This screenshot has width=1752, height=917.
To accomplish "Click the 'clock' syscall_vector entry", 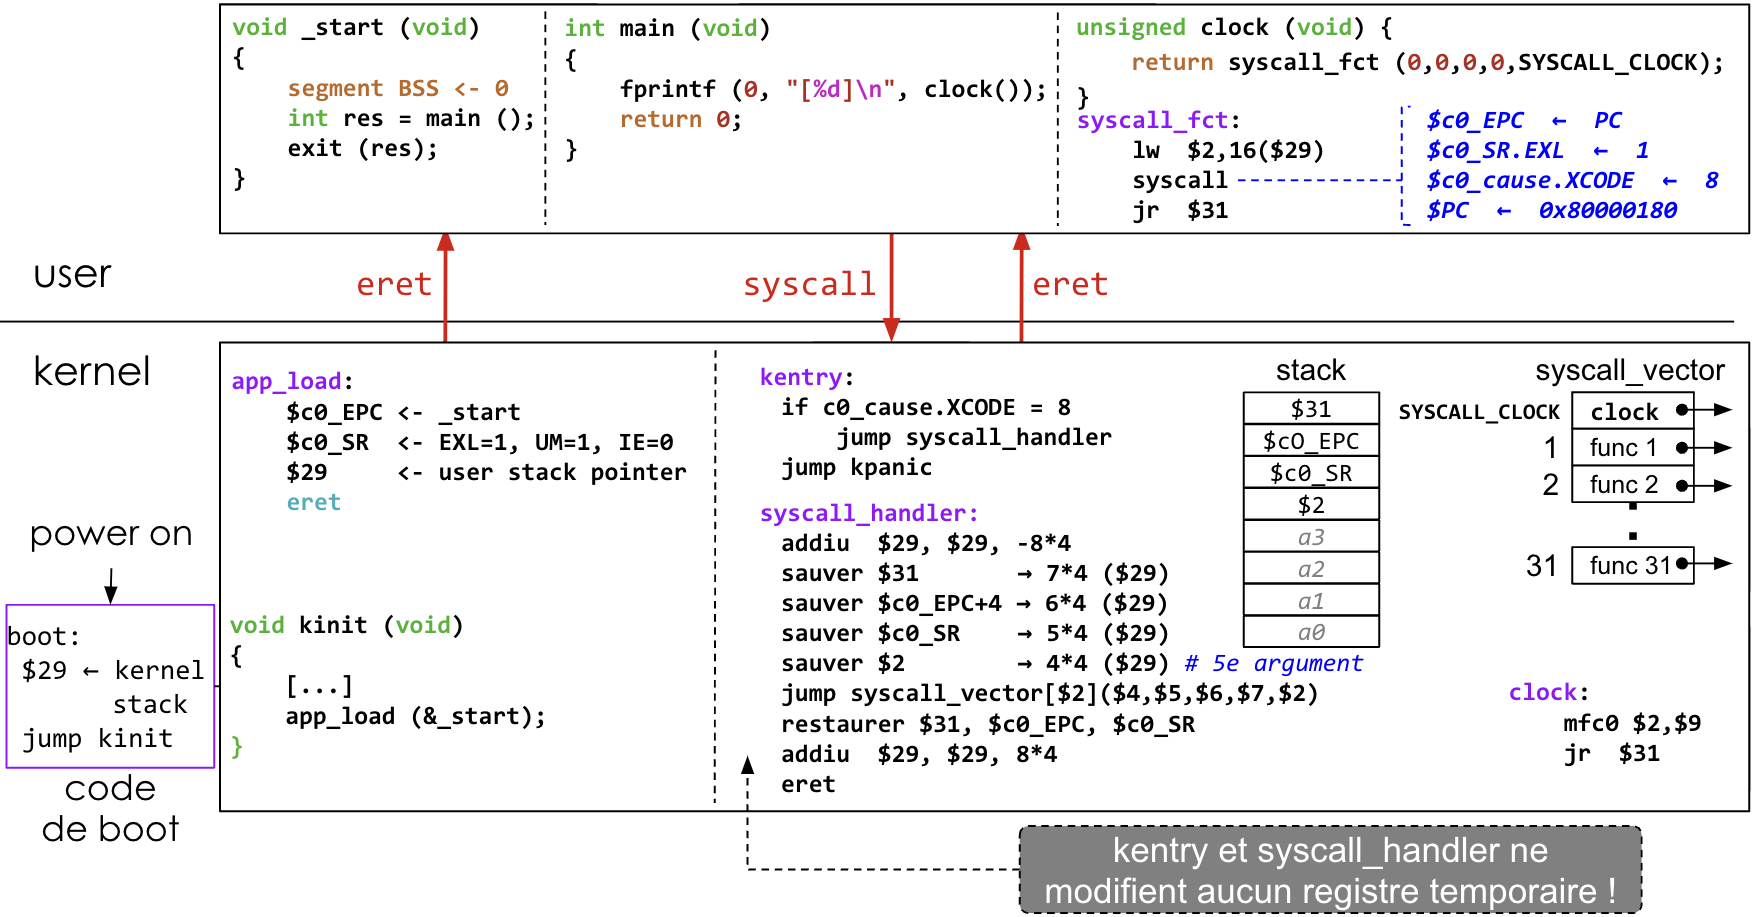I will pos(1633,411).
